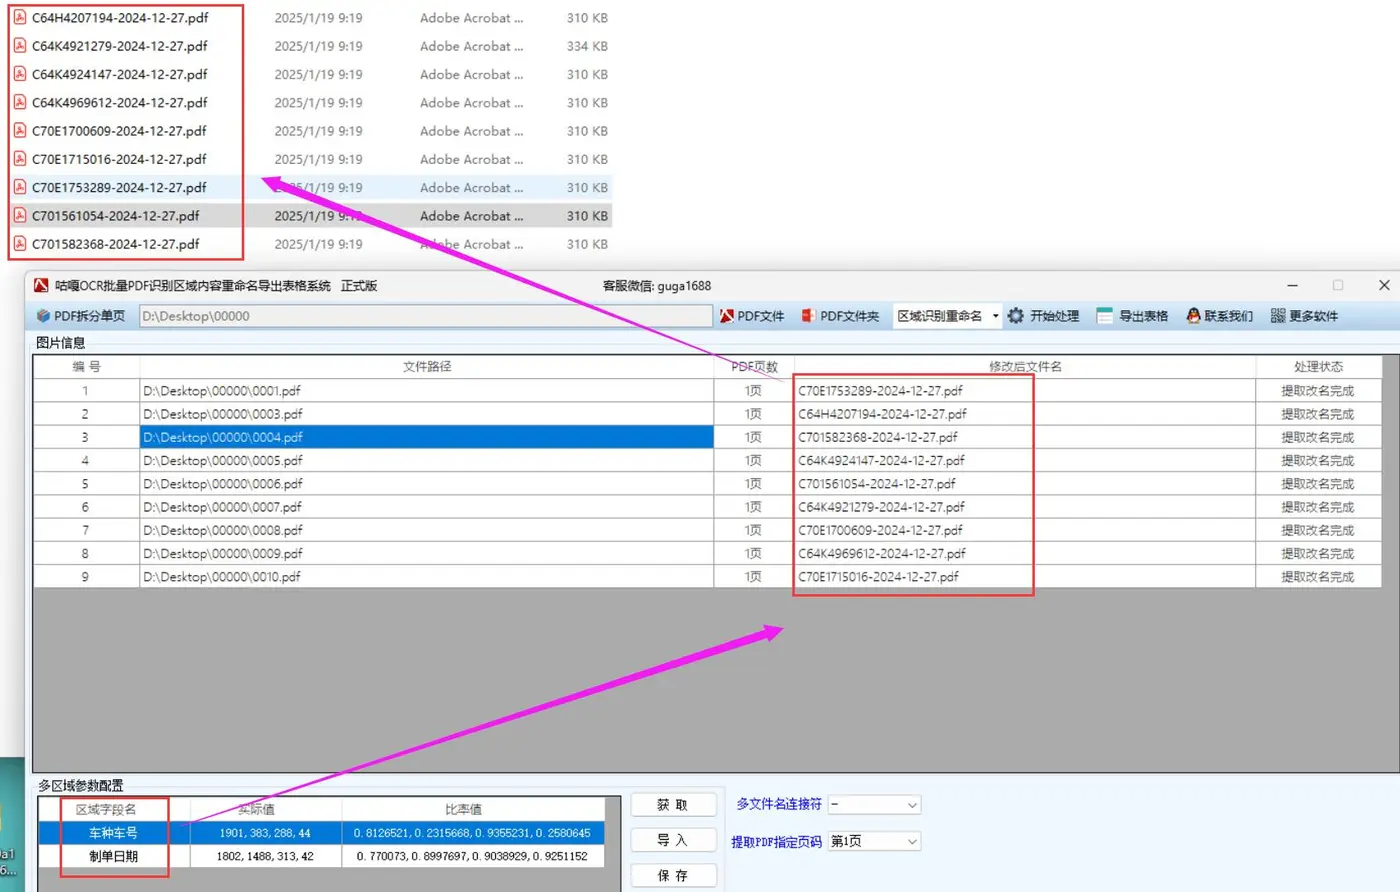Open the 提取PDF指定页码 combo box
1400x892 pixels.
coord(874,842)
